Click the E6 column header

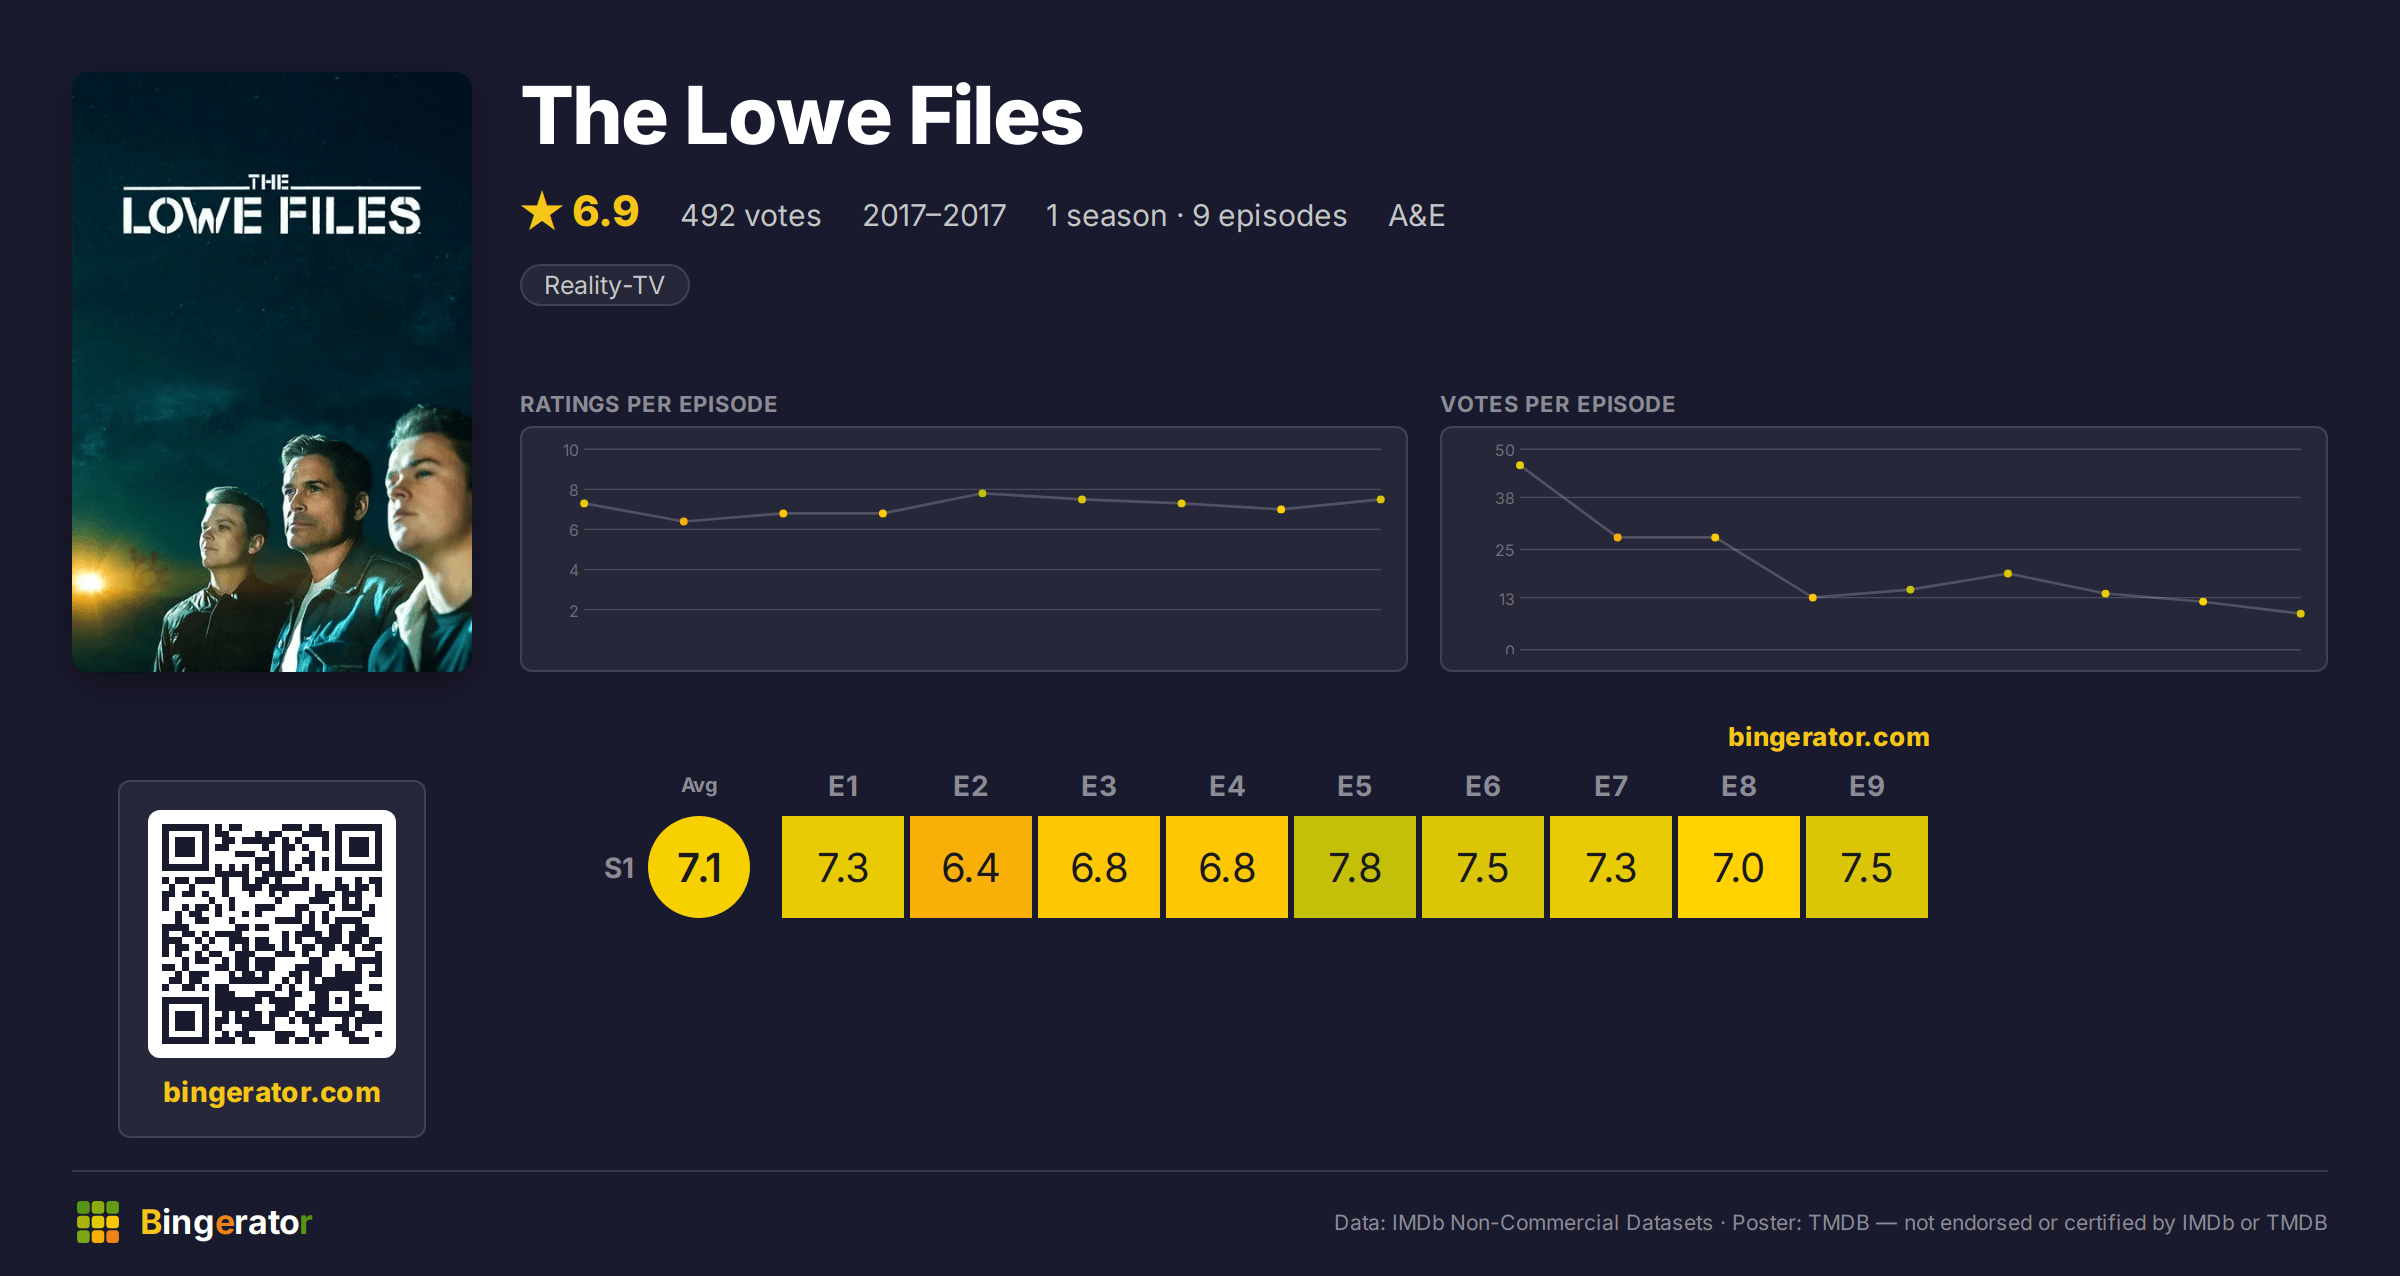(x=1483, y=786)
